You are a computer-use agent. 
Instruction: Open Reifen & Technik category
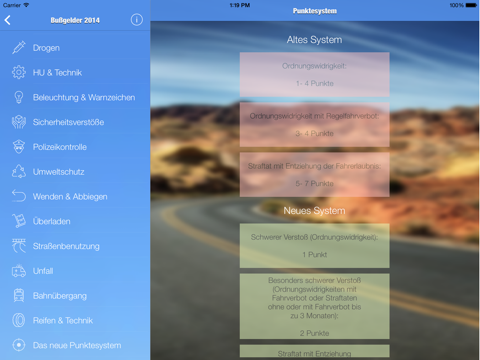[75, 320]
